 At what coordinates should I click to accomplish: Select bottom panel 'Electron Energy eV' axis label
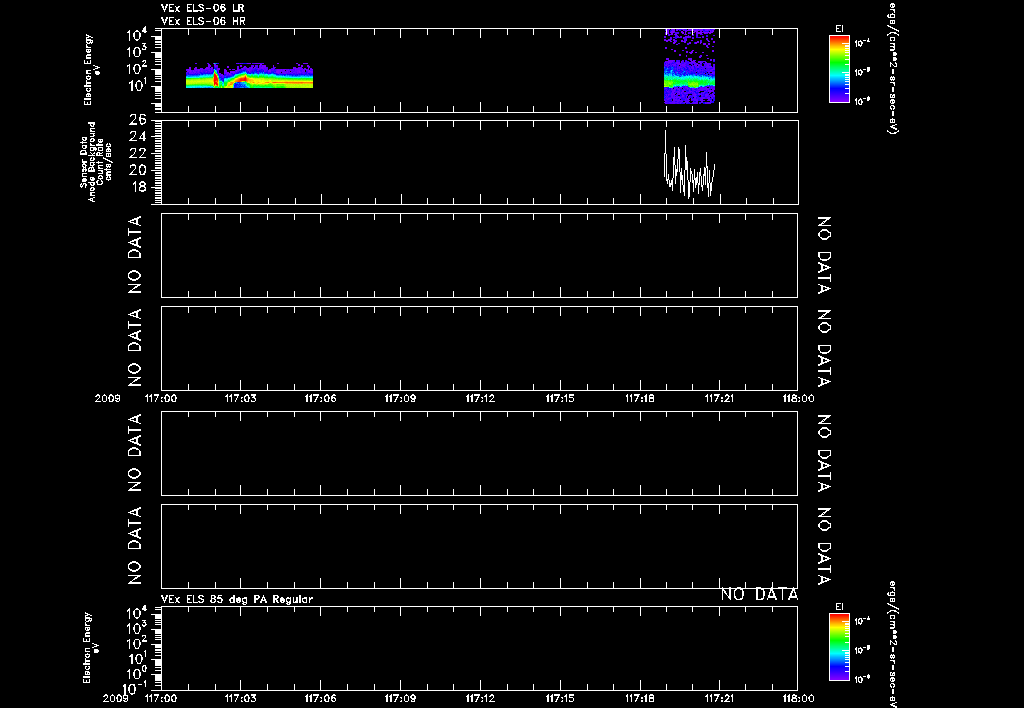[x=89, y=648]
